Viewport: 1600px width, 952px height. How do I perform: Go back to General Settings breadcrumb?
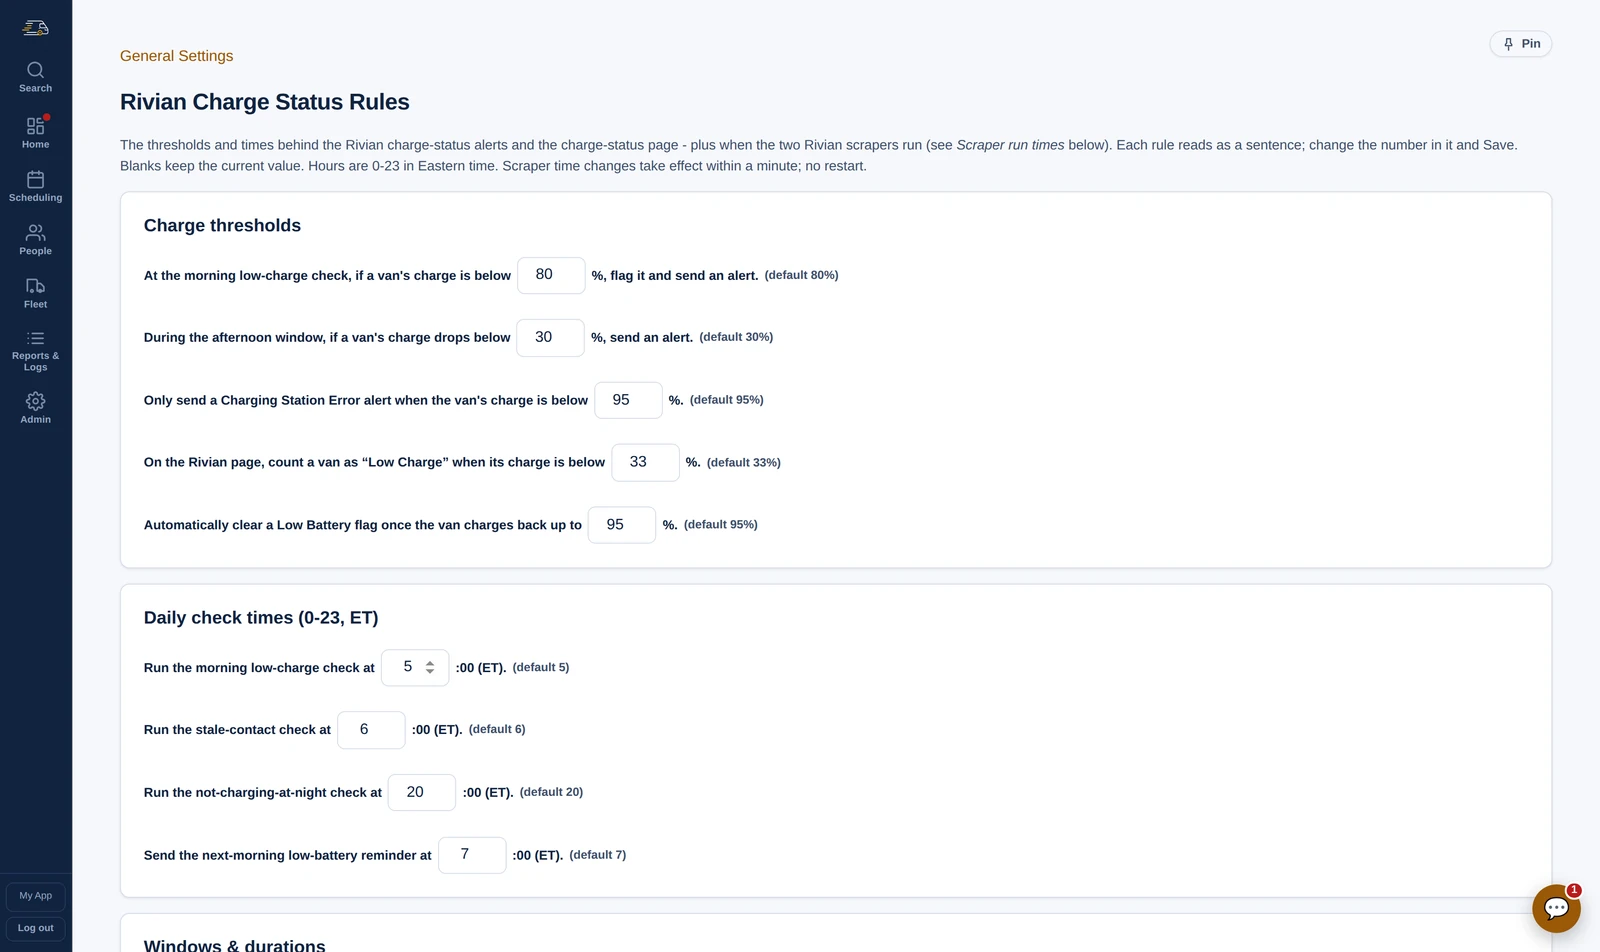[177, 56]
